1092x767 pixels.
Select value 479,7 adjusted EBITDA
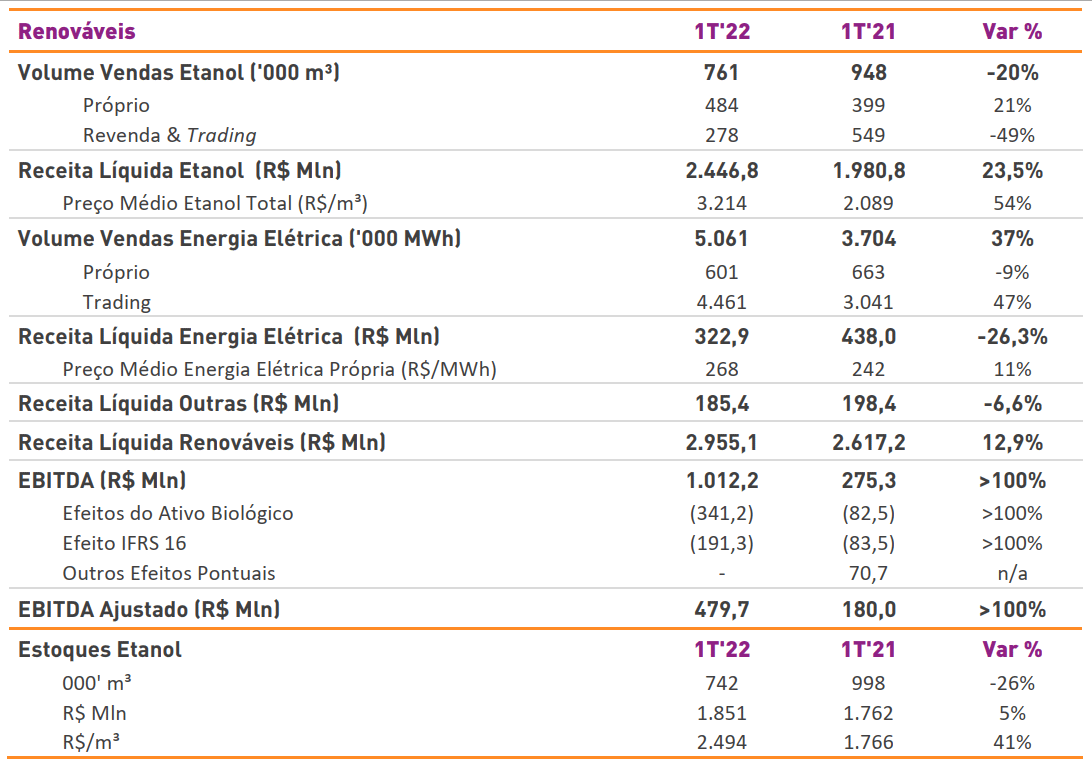[722, 610]
